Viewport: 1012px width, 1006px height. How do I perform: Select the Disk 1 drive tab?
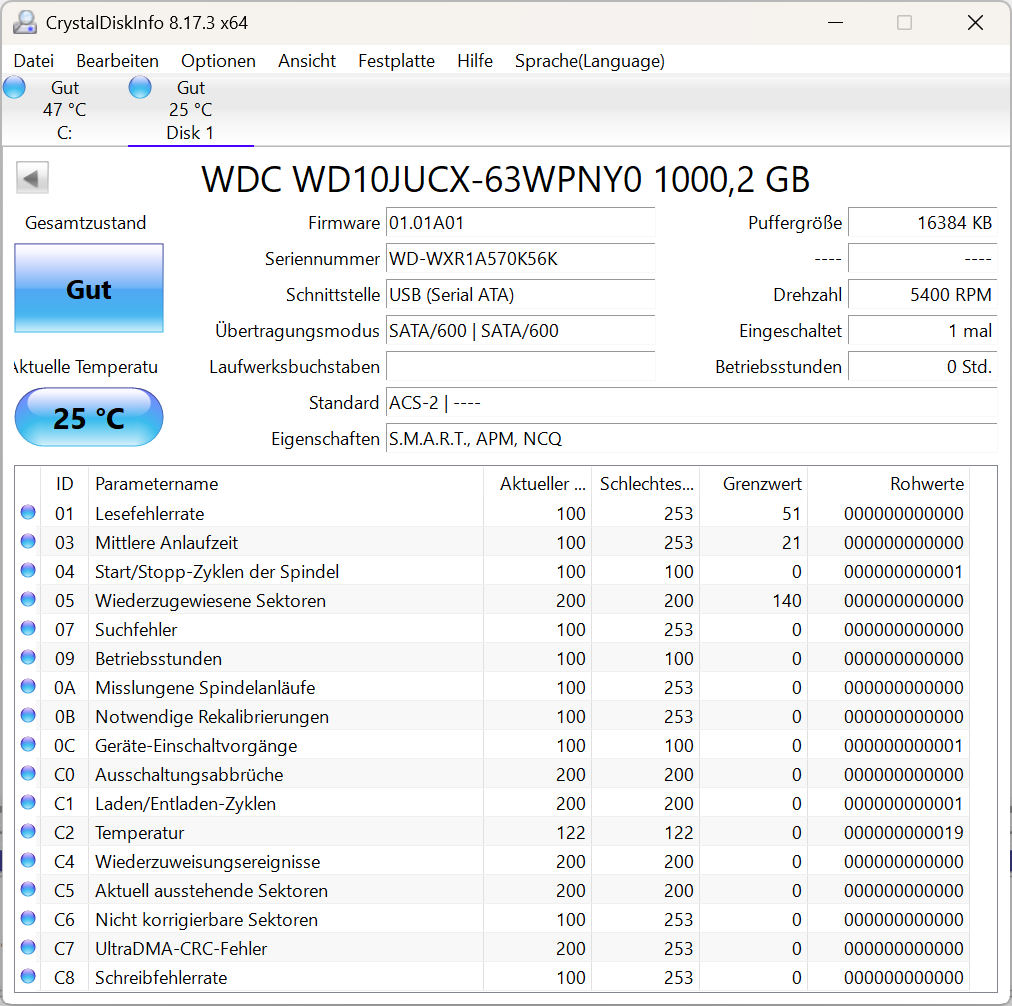click(x=190, y=110)
